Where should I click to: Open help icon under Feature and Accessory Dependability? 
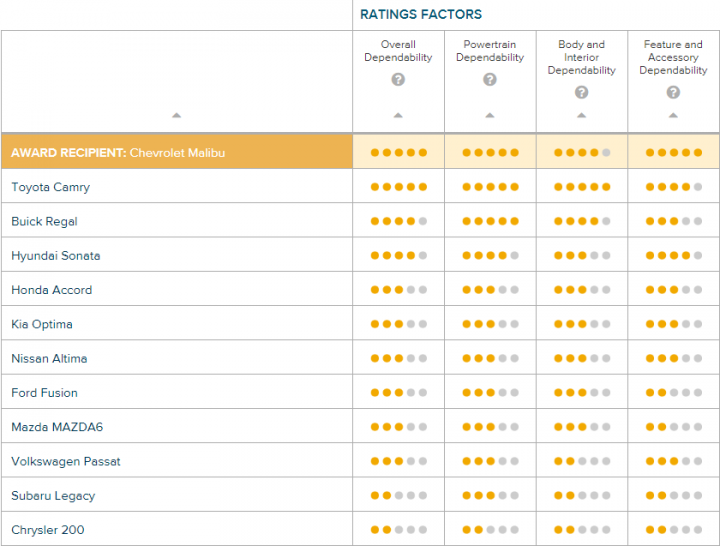click(673, 92)
